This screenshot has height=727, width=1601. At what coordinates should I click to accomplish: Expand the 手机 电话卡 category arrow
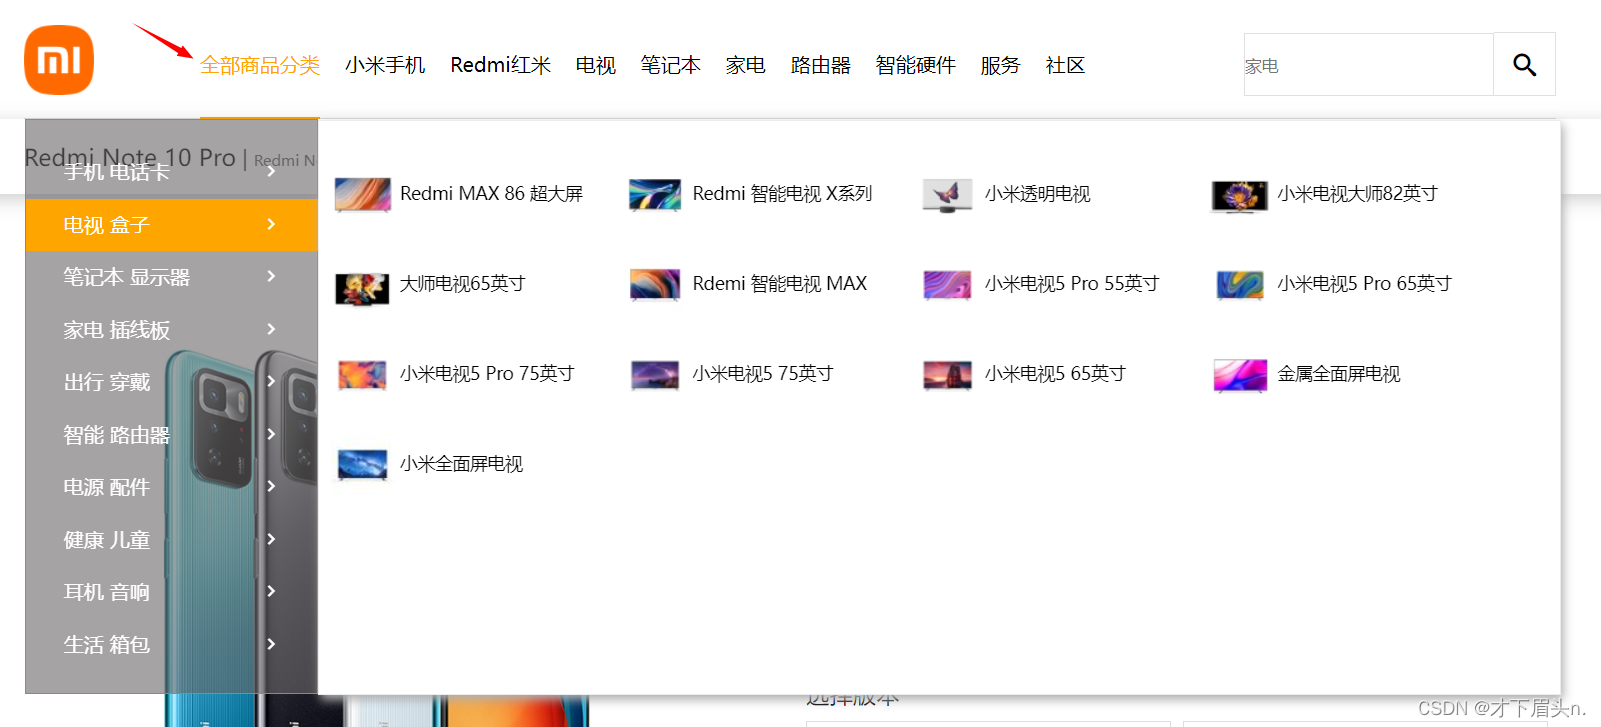click(271, 171)
